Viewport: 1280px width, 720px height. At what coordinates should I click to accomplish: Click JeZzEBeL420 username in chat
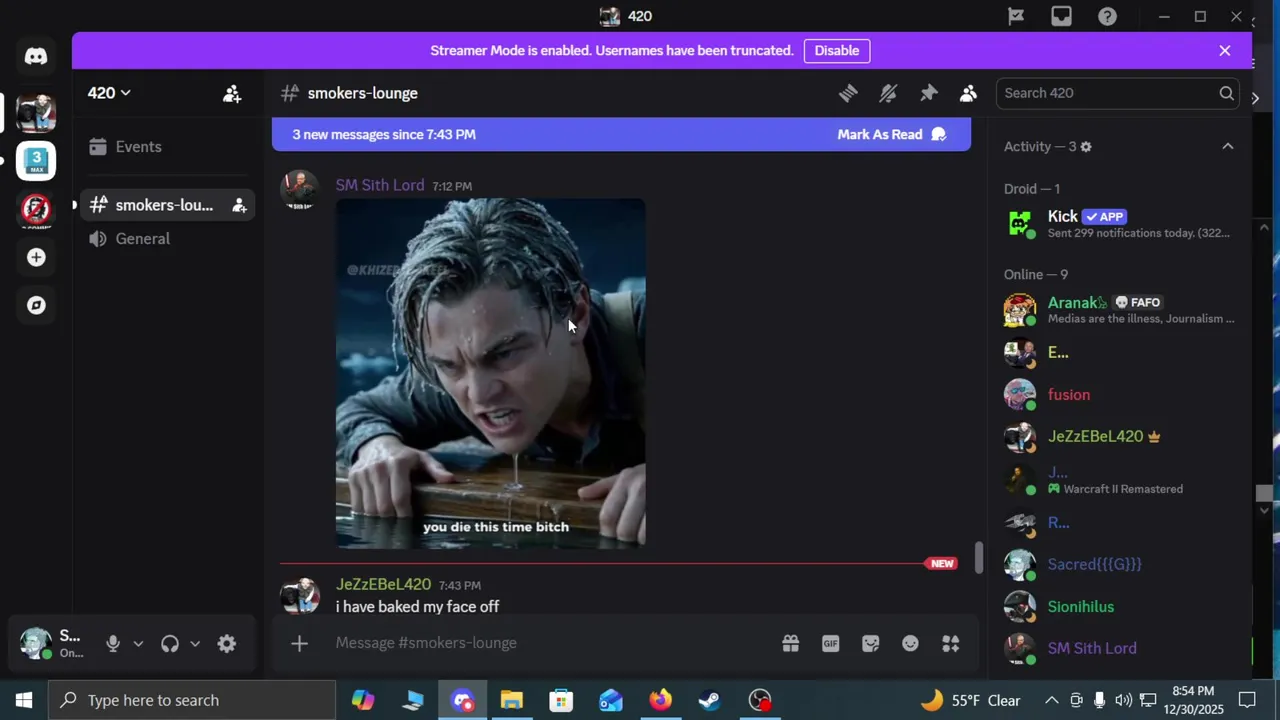coord(383,584)
